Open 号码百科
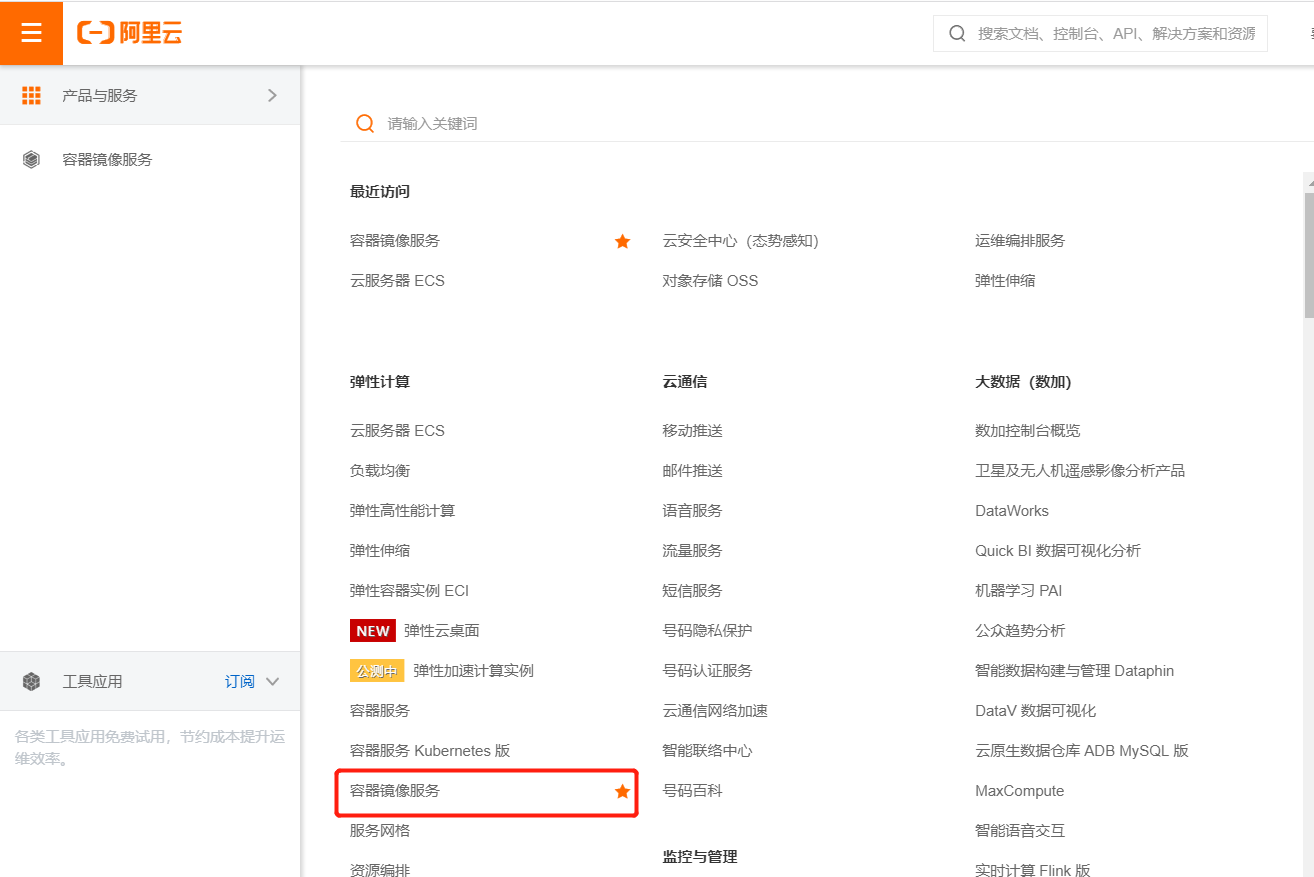 pyautogui.click(x=692, y=791)
